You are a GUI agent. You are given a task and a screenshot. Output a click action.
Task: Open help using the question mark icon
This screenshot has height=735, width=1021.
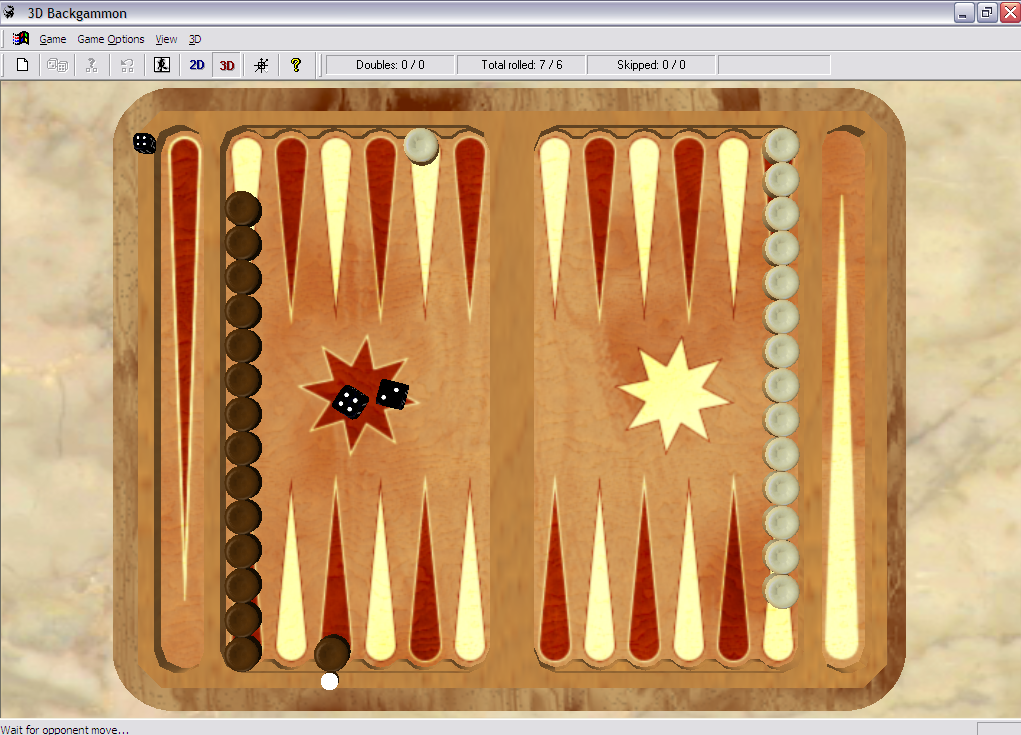[x=294, y=64]
